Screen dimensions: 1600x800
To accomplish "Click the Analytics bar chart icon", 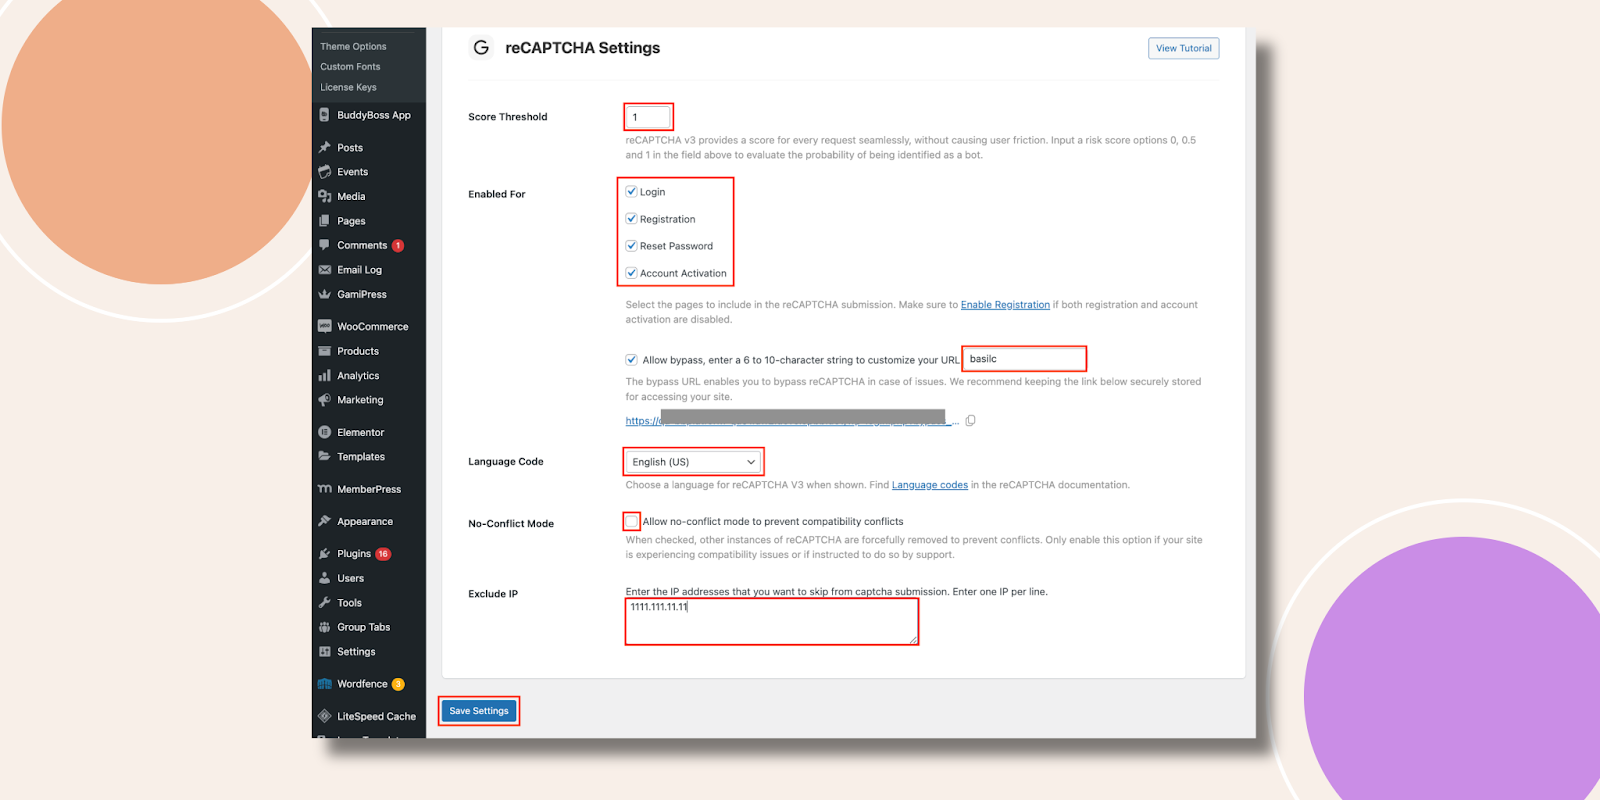I will pos(325,376).
